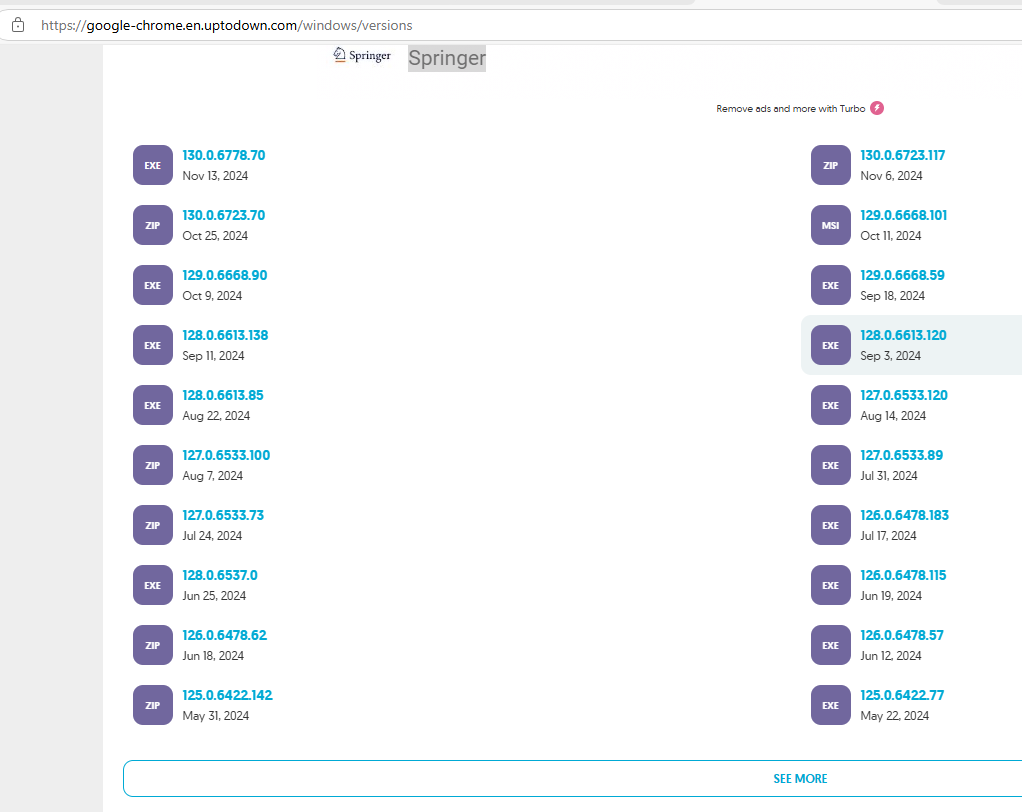The height and width of the screenshot is (812, 1022).
Task: Open version 128.0.6613.85 link
Action: [x=223, y=395]
